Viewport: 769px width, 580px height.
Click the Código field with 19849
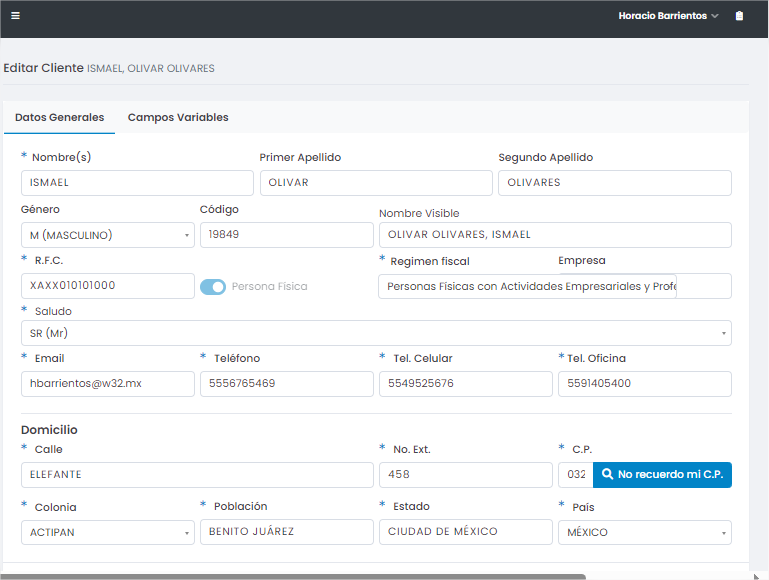(287, 235)
